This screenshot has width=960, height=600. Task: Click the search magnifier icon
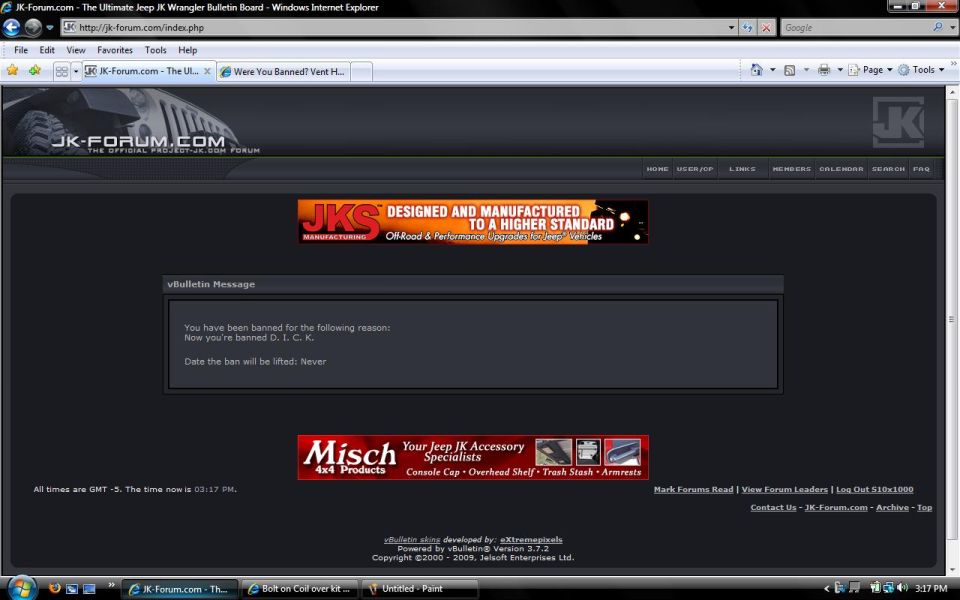tap(937, 27)
